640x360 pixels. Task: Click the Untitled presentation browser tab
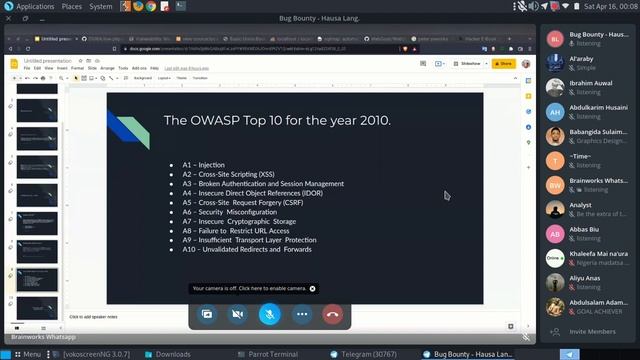tap(56, 39)
